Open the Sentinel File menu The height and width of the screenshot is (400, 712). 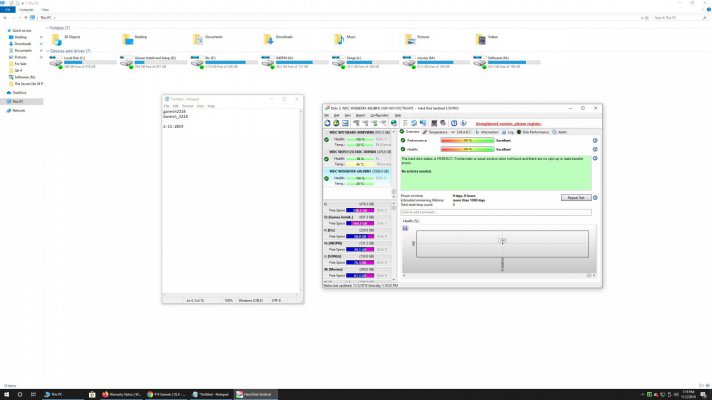click(326, 115)
